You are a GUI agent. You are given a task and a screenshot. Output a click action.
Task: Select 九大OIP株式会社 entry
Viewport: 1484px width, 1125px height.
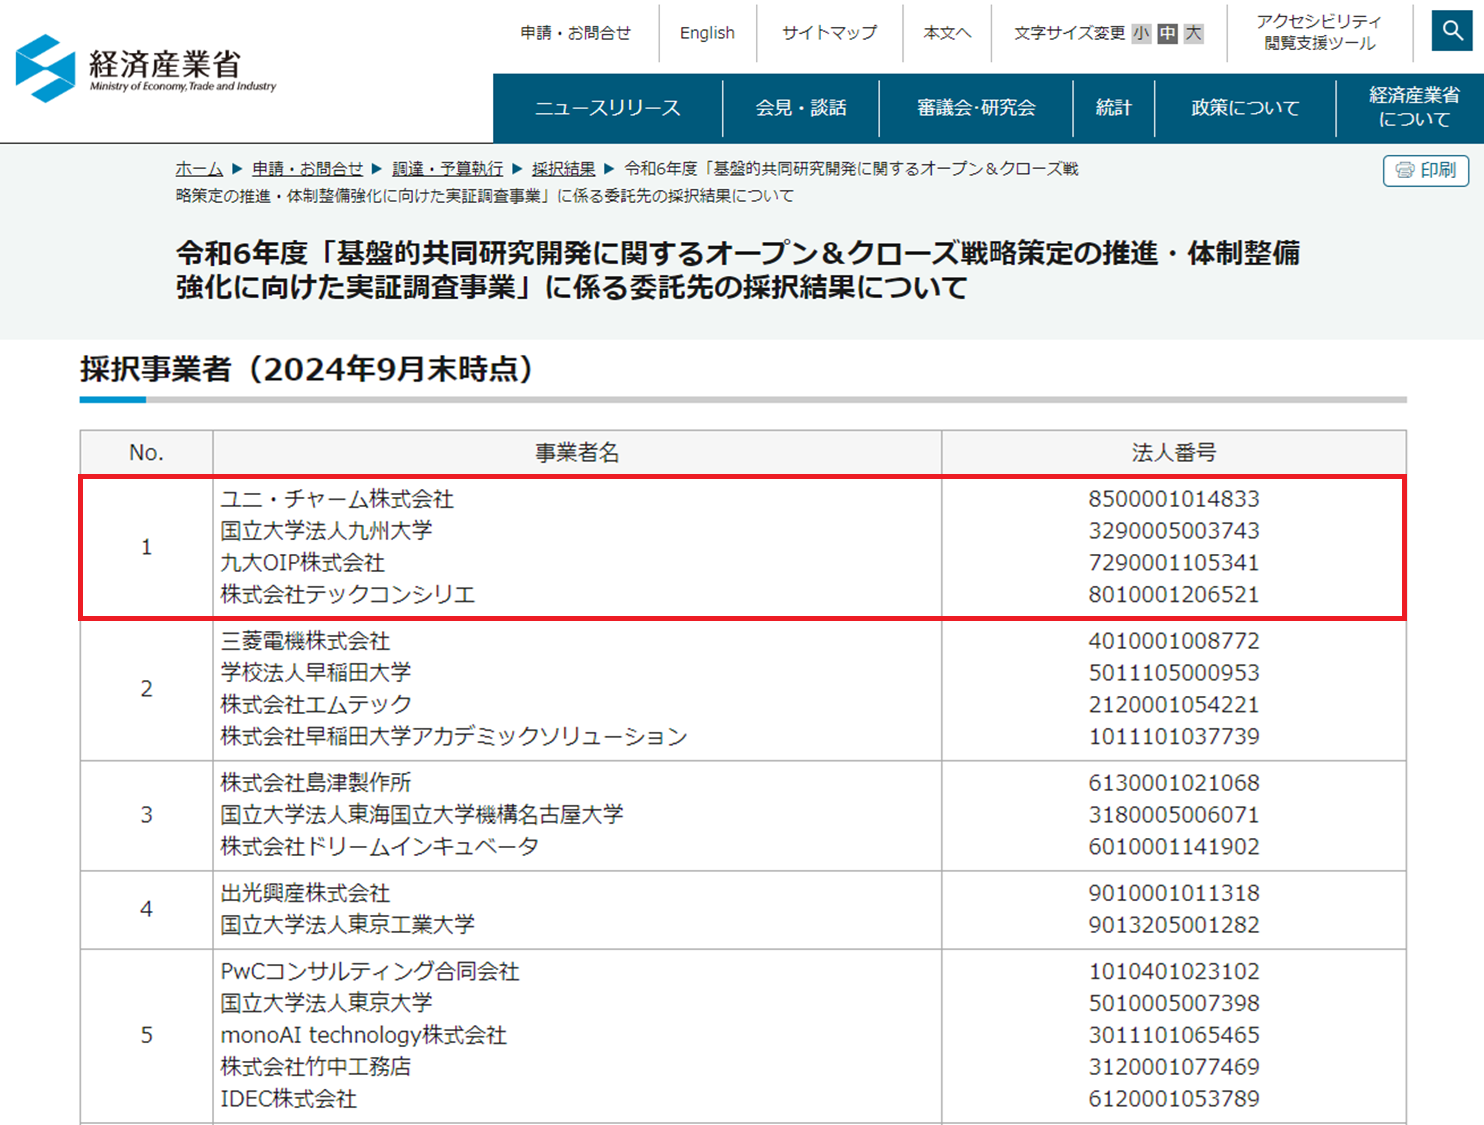tap(302, 562)
